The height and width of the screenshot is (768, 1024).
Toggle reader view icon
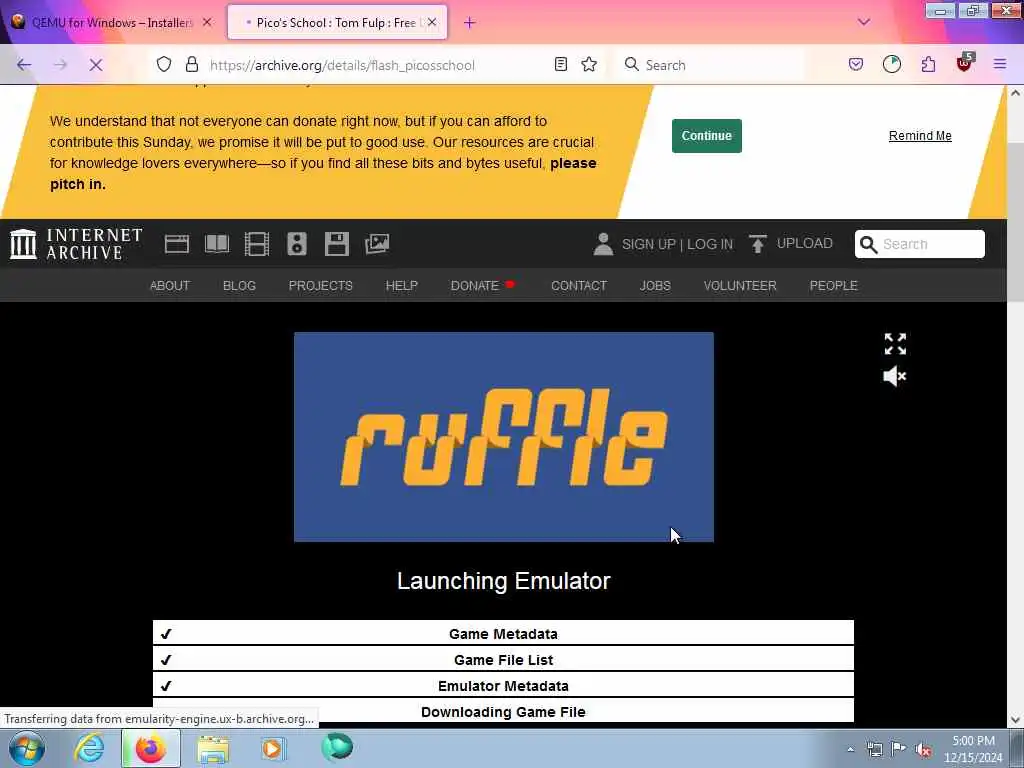pos(560,64)
